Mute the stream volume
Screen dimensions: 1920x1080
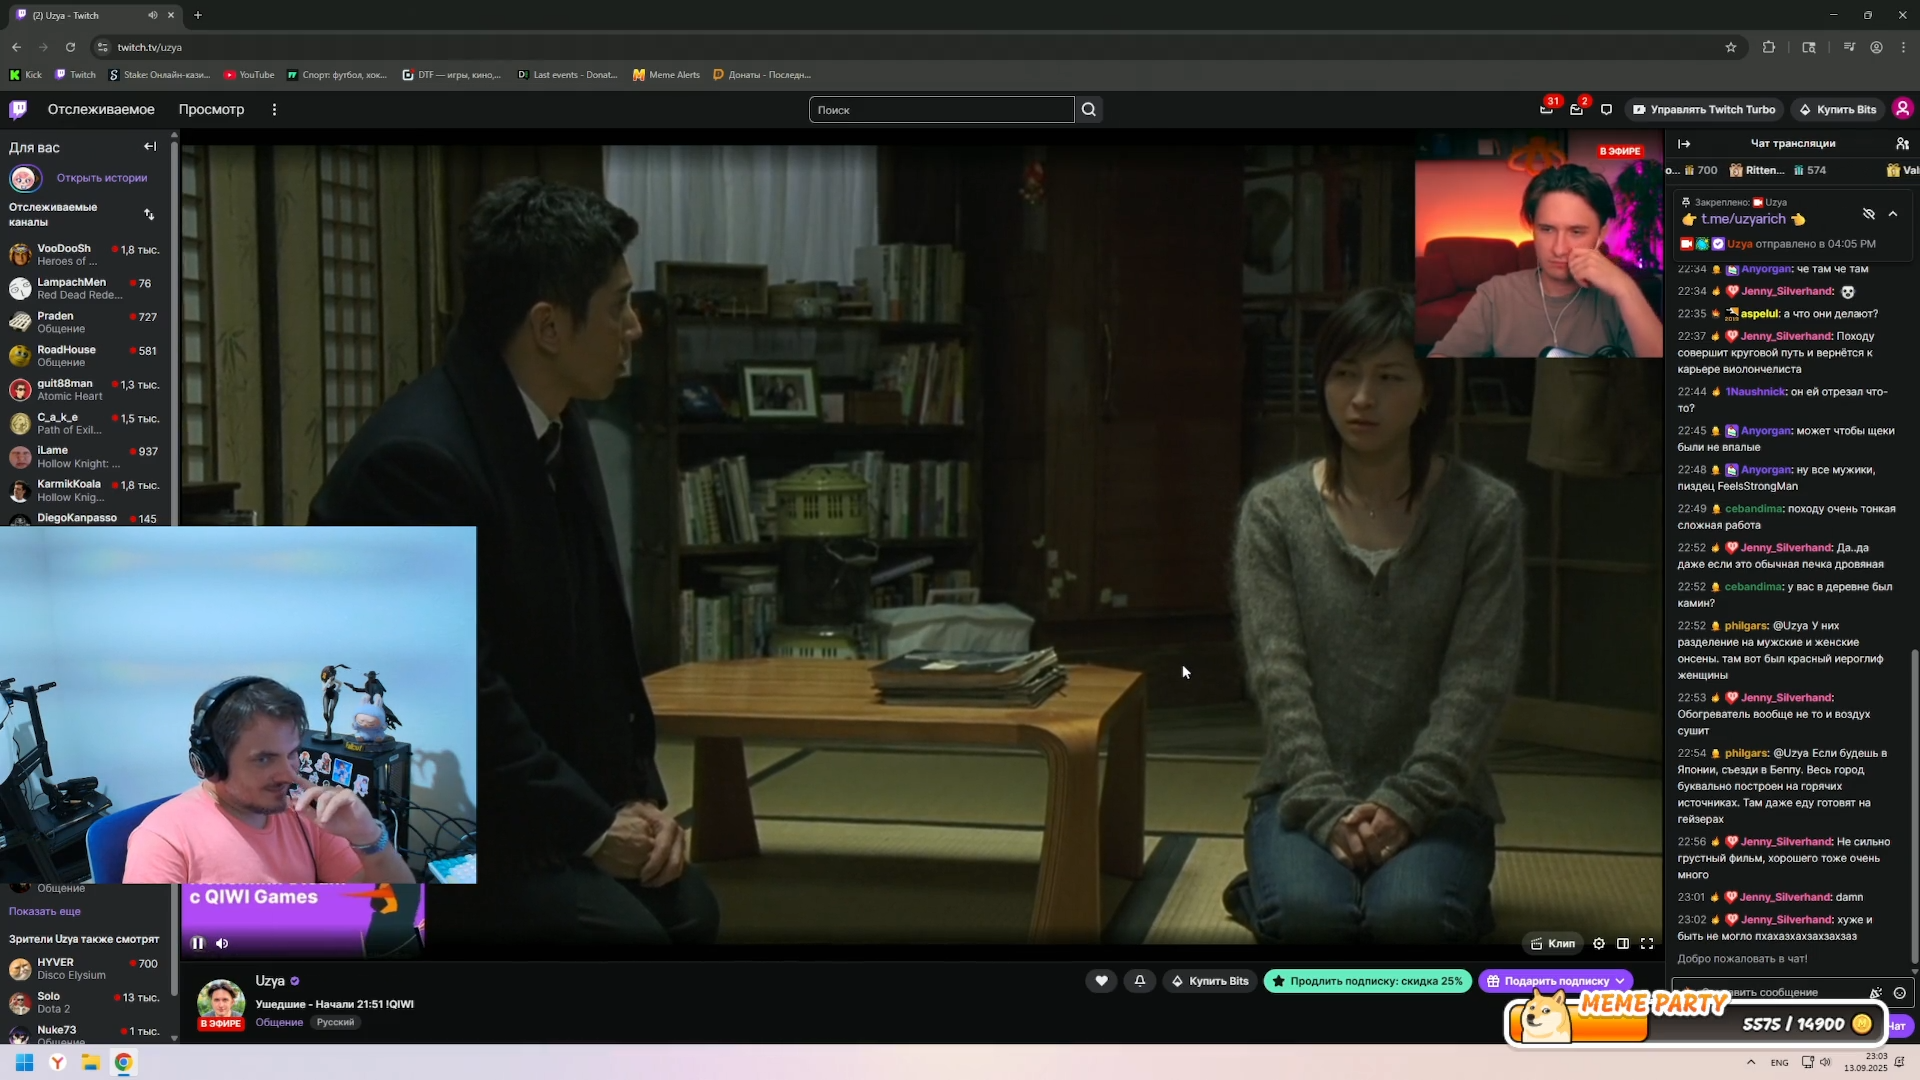coord(222,943)
